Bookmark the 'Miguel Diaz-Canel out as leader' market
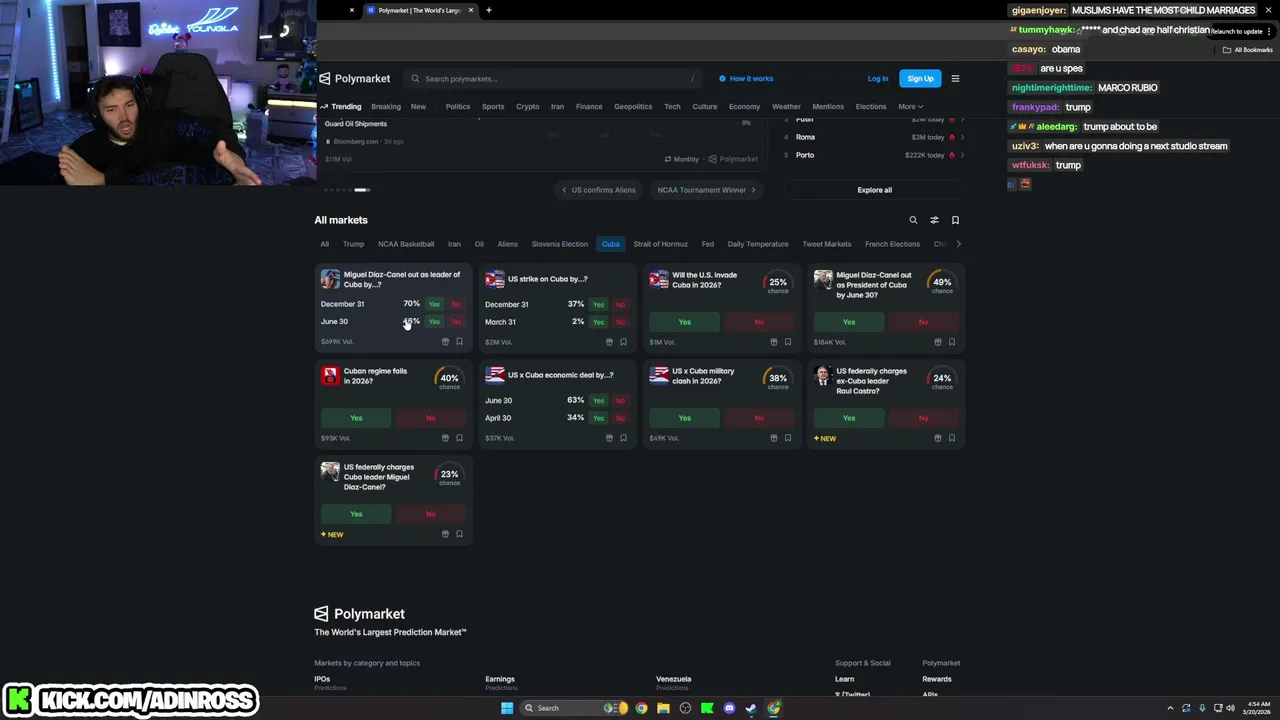This screenshot has height=720, width=1280. [459, 342]
